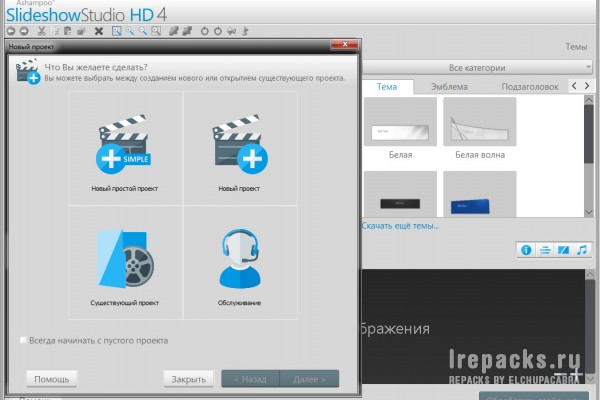Screen dimensions: 600x400
Task: Click the text alignment lines icon
Action: pyautogui.click(x=545, y=250)
